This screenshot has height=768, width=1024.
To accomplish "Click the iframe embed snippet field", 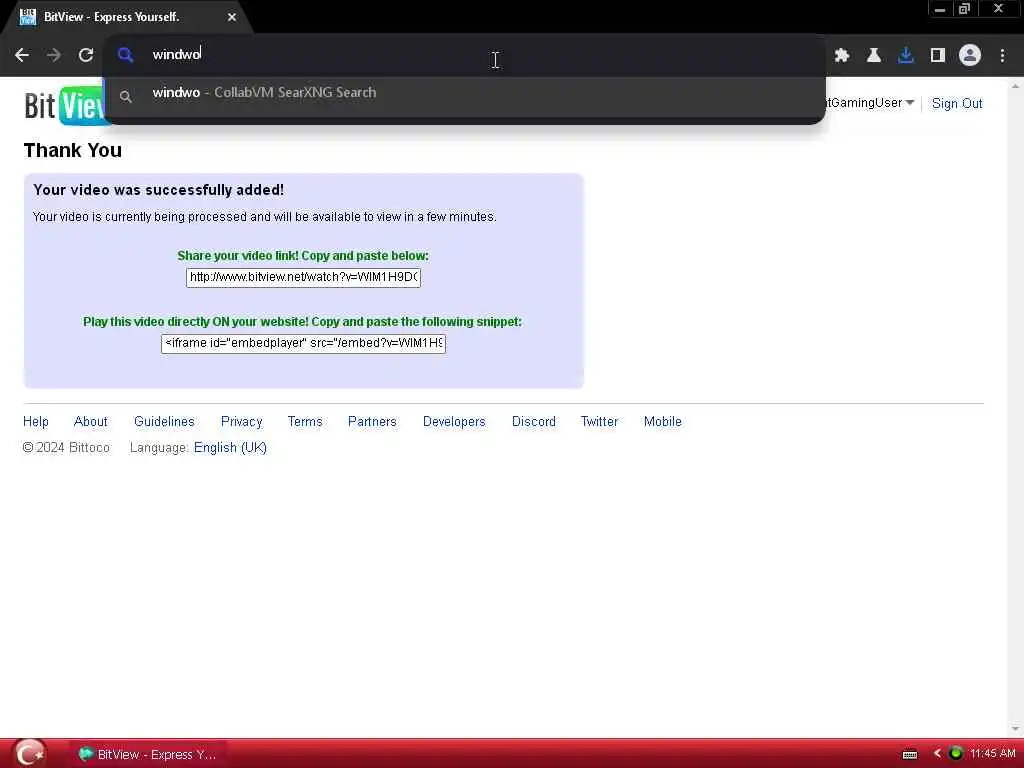I will click(x=303, y=344).
